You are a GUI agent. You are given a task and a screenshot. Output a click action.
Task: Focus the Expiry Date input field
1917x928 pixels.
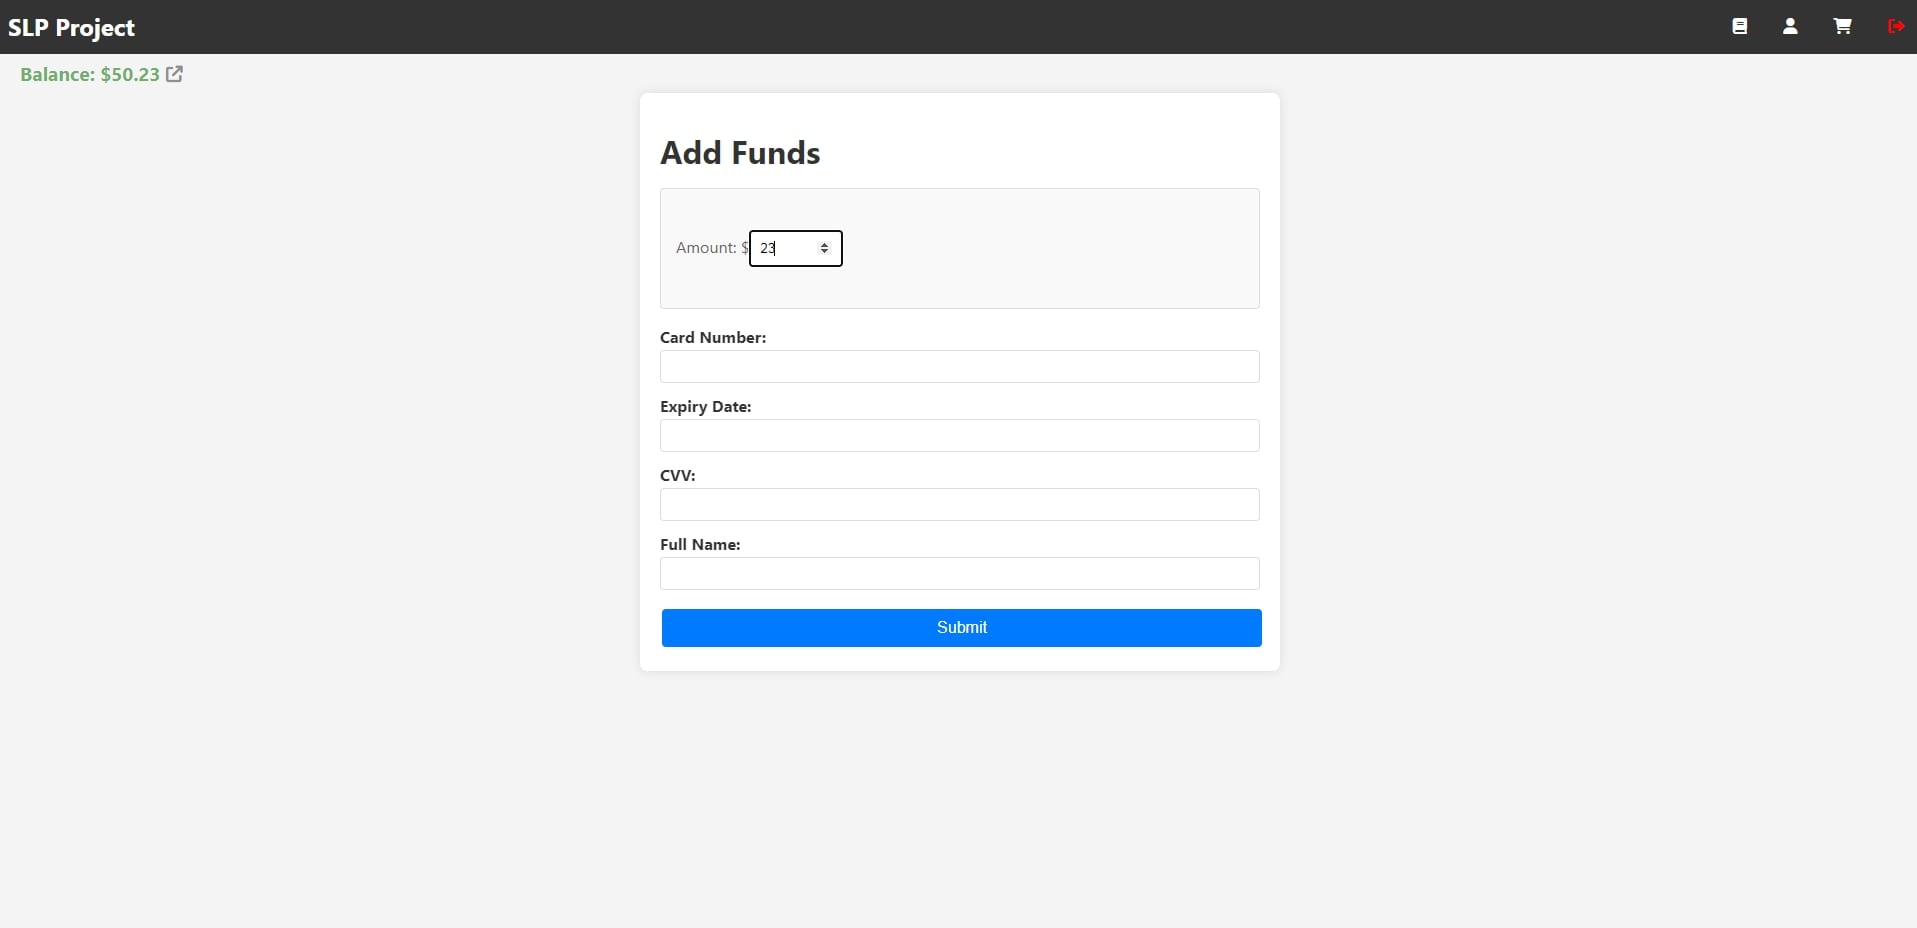pyautogui.click(x=959, y=436)
